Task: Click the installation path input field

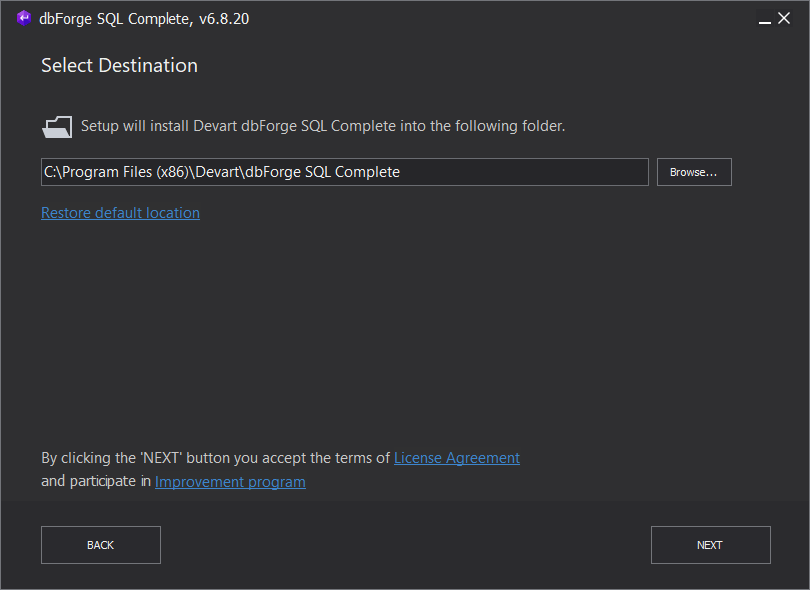Action: [345, 172]
